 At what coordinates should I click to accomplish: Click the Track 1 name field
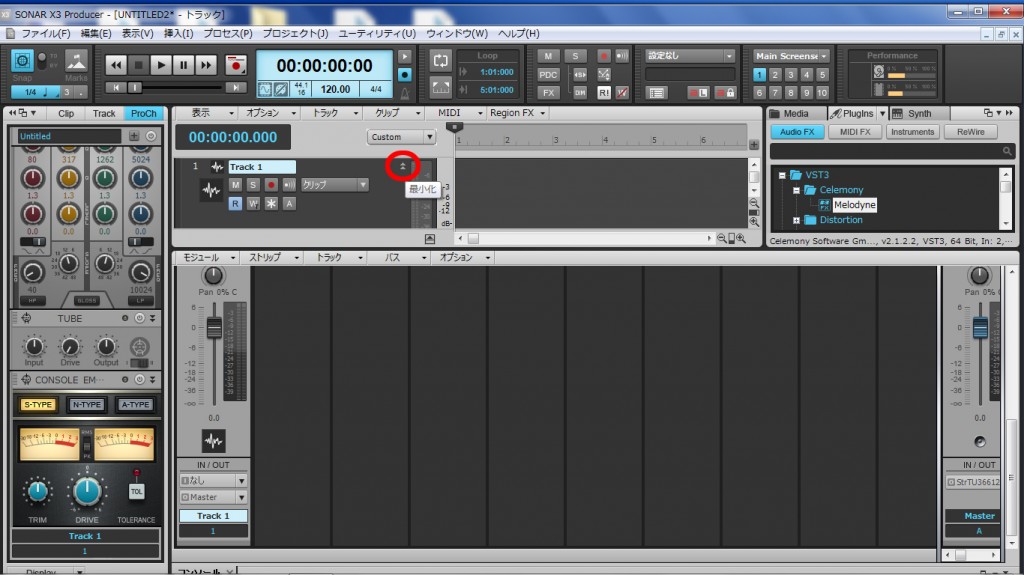(x=261, y=167)
